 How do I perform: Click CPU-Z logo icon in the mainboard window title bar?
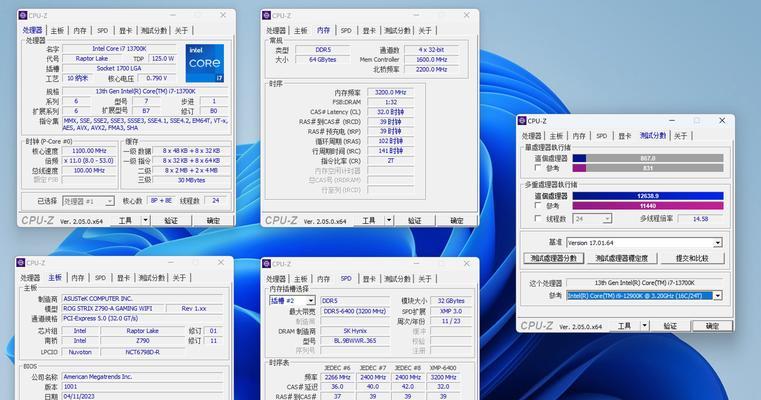pyautogui.click(x=21, y=263)
